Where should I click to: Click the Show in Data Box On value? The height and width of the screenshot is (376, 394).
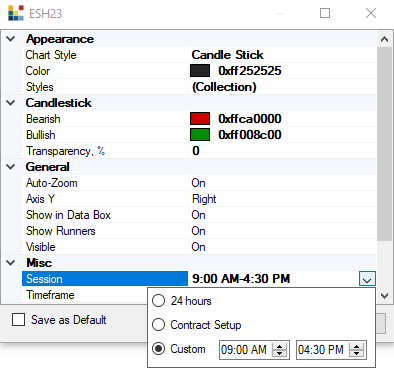coord(198,215)
